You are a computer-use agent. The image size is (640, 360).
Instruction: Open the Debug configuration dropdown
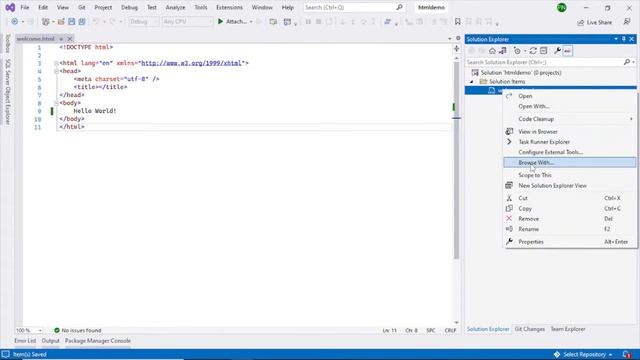coord(144,22)
